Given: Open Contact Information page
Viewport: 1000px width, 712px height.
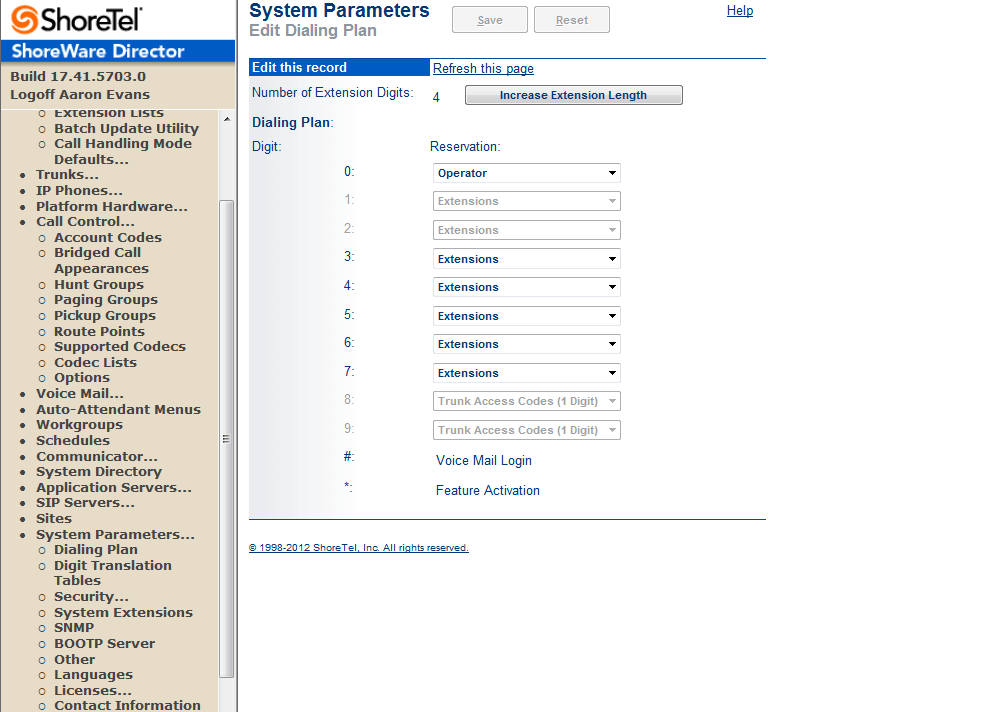Looking at the screenshot, I should click(x=127, y=705).
